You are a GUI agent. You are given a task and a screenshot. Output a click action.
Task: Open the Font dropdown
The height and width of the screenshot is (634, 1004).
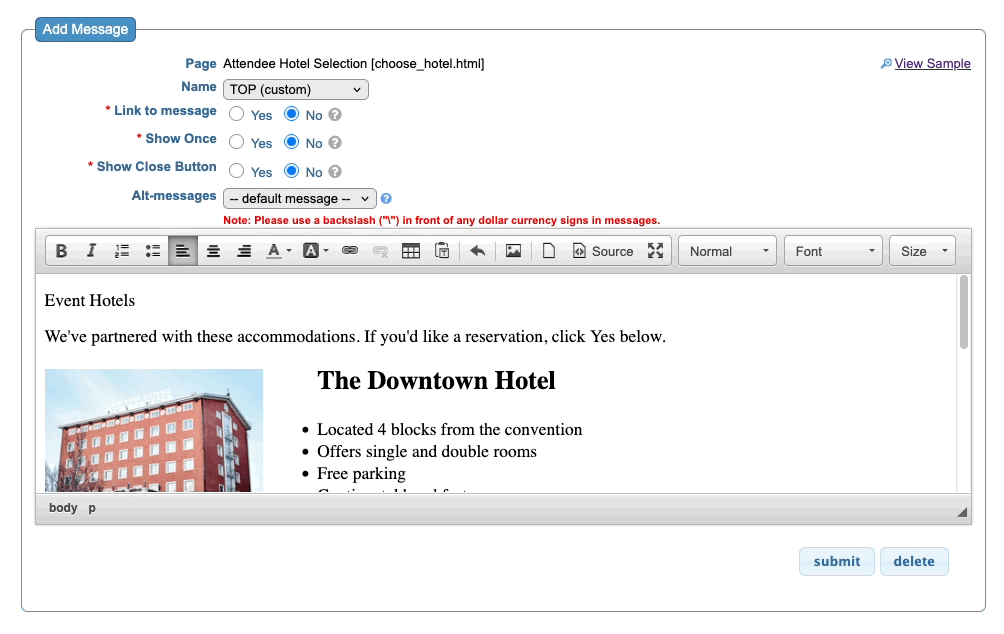click(x=834, y=251)
